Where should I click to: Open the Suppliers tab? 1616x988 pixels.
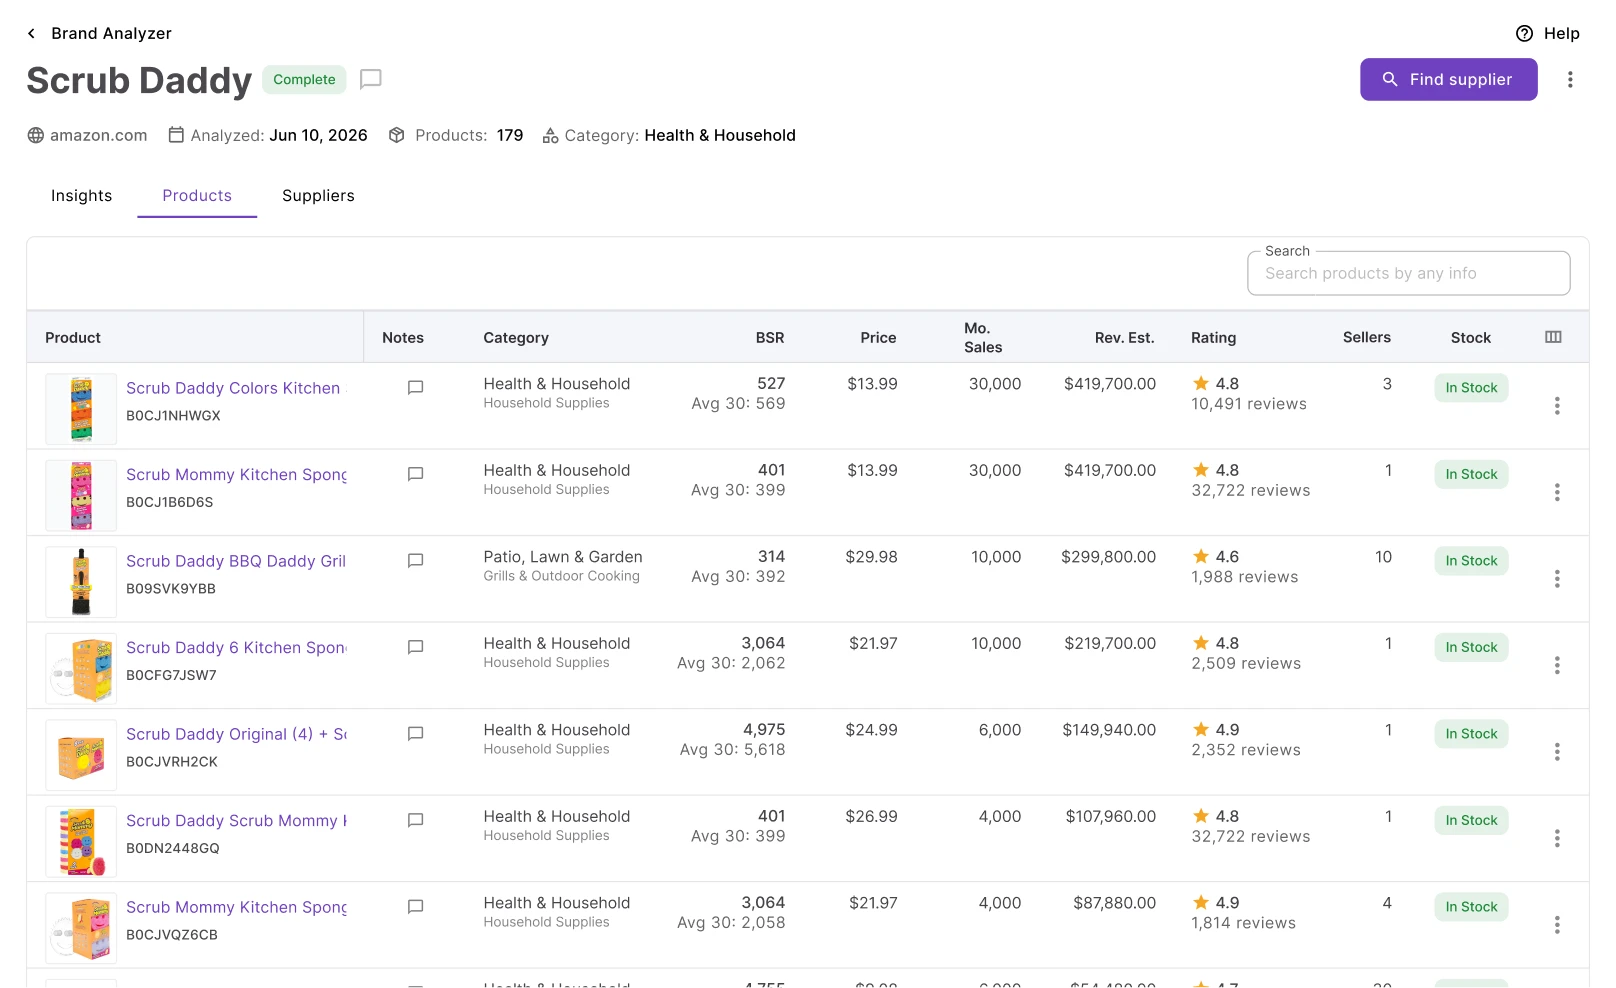(318, 196)
